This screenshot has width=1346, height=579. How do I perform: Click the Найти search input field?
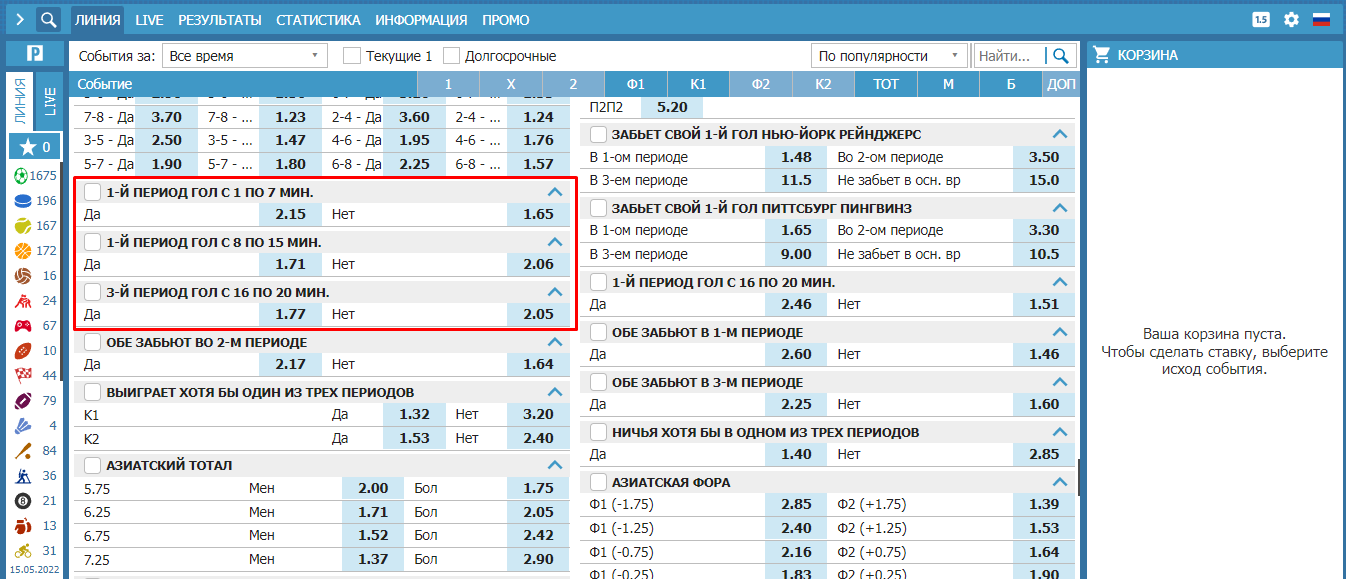coord(1009,56)
